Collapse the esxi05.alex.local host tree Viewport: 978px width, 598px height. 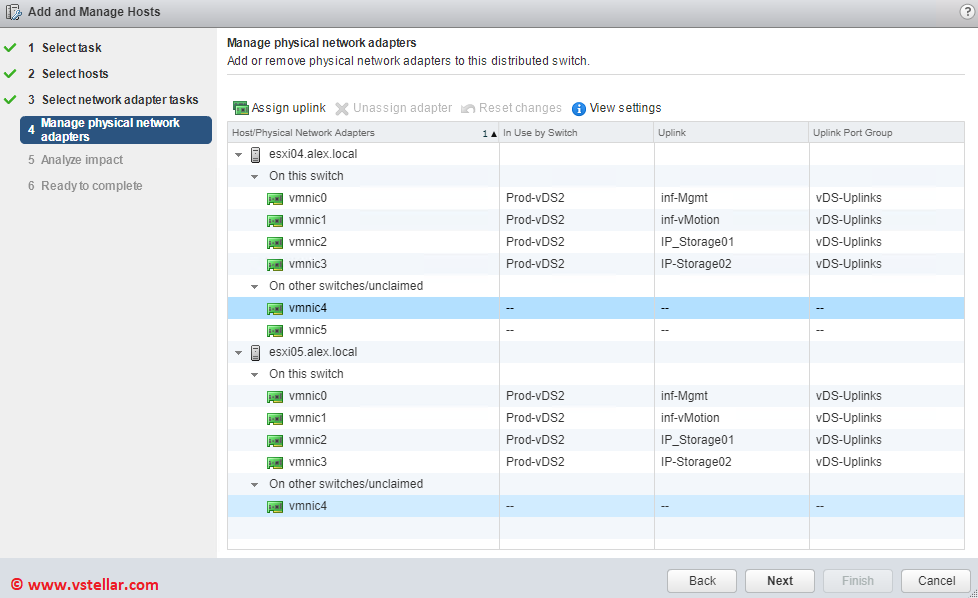click(238, 353)
